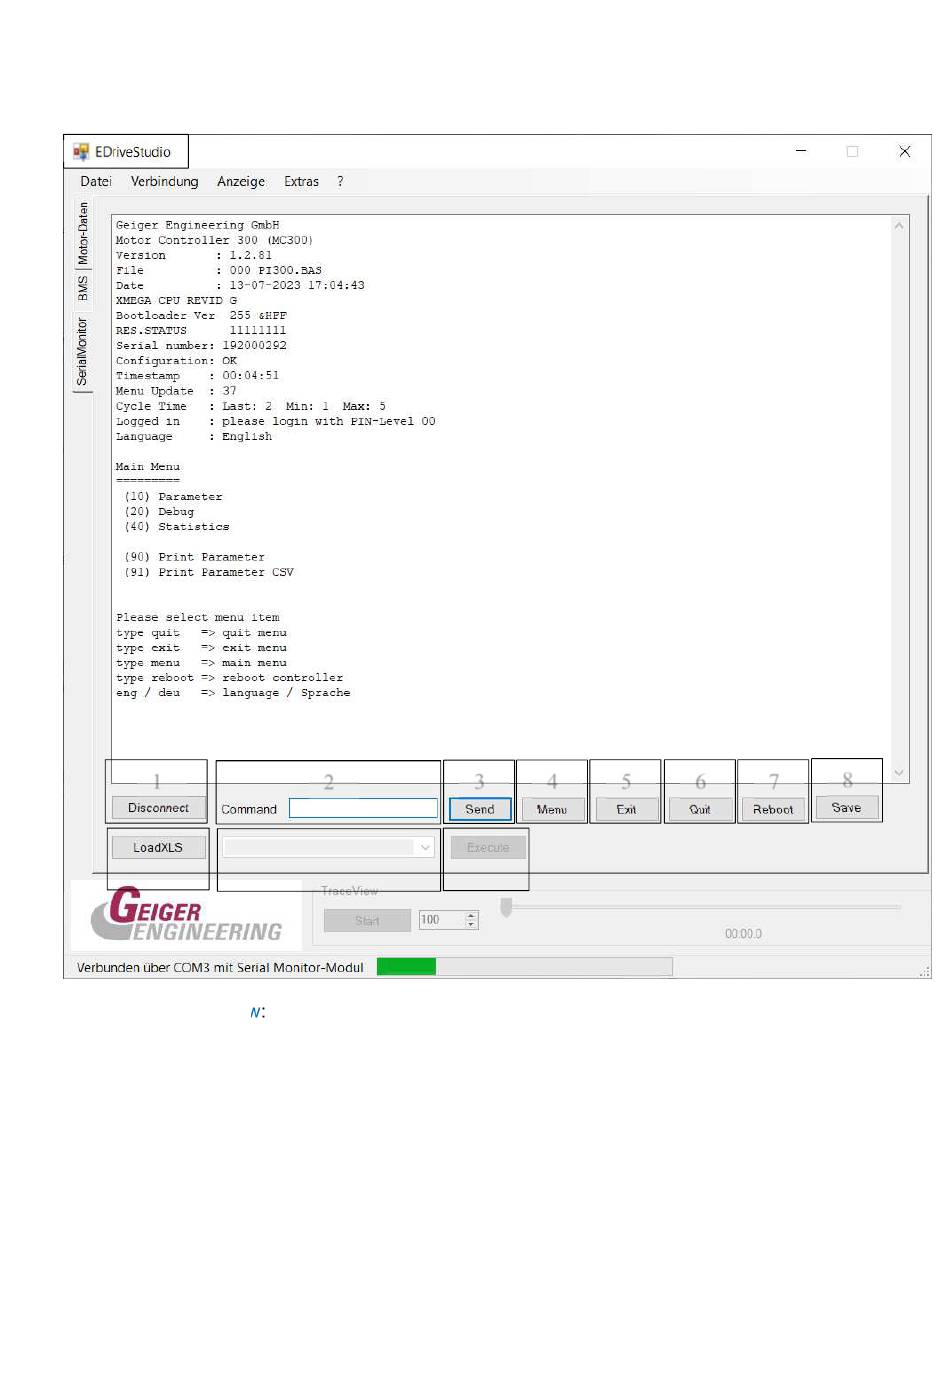Switch to the Motor-Daten side tab

click(x=83, y=233)
